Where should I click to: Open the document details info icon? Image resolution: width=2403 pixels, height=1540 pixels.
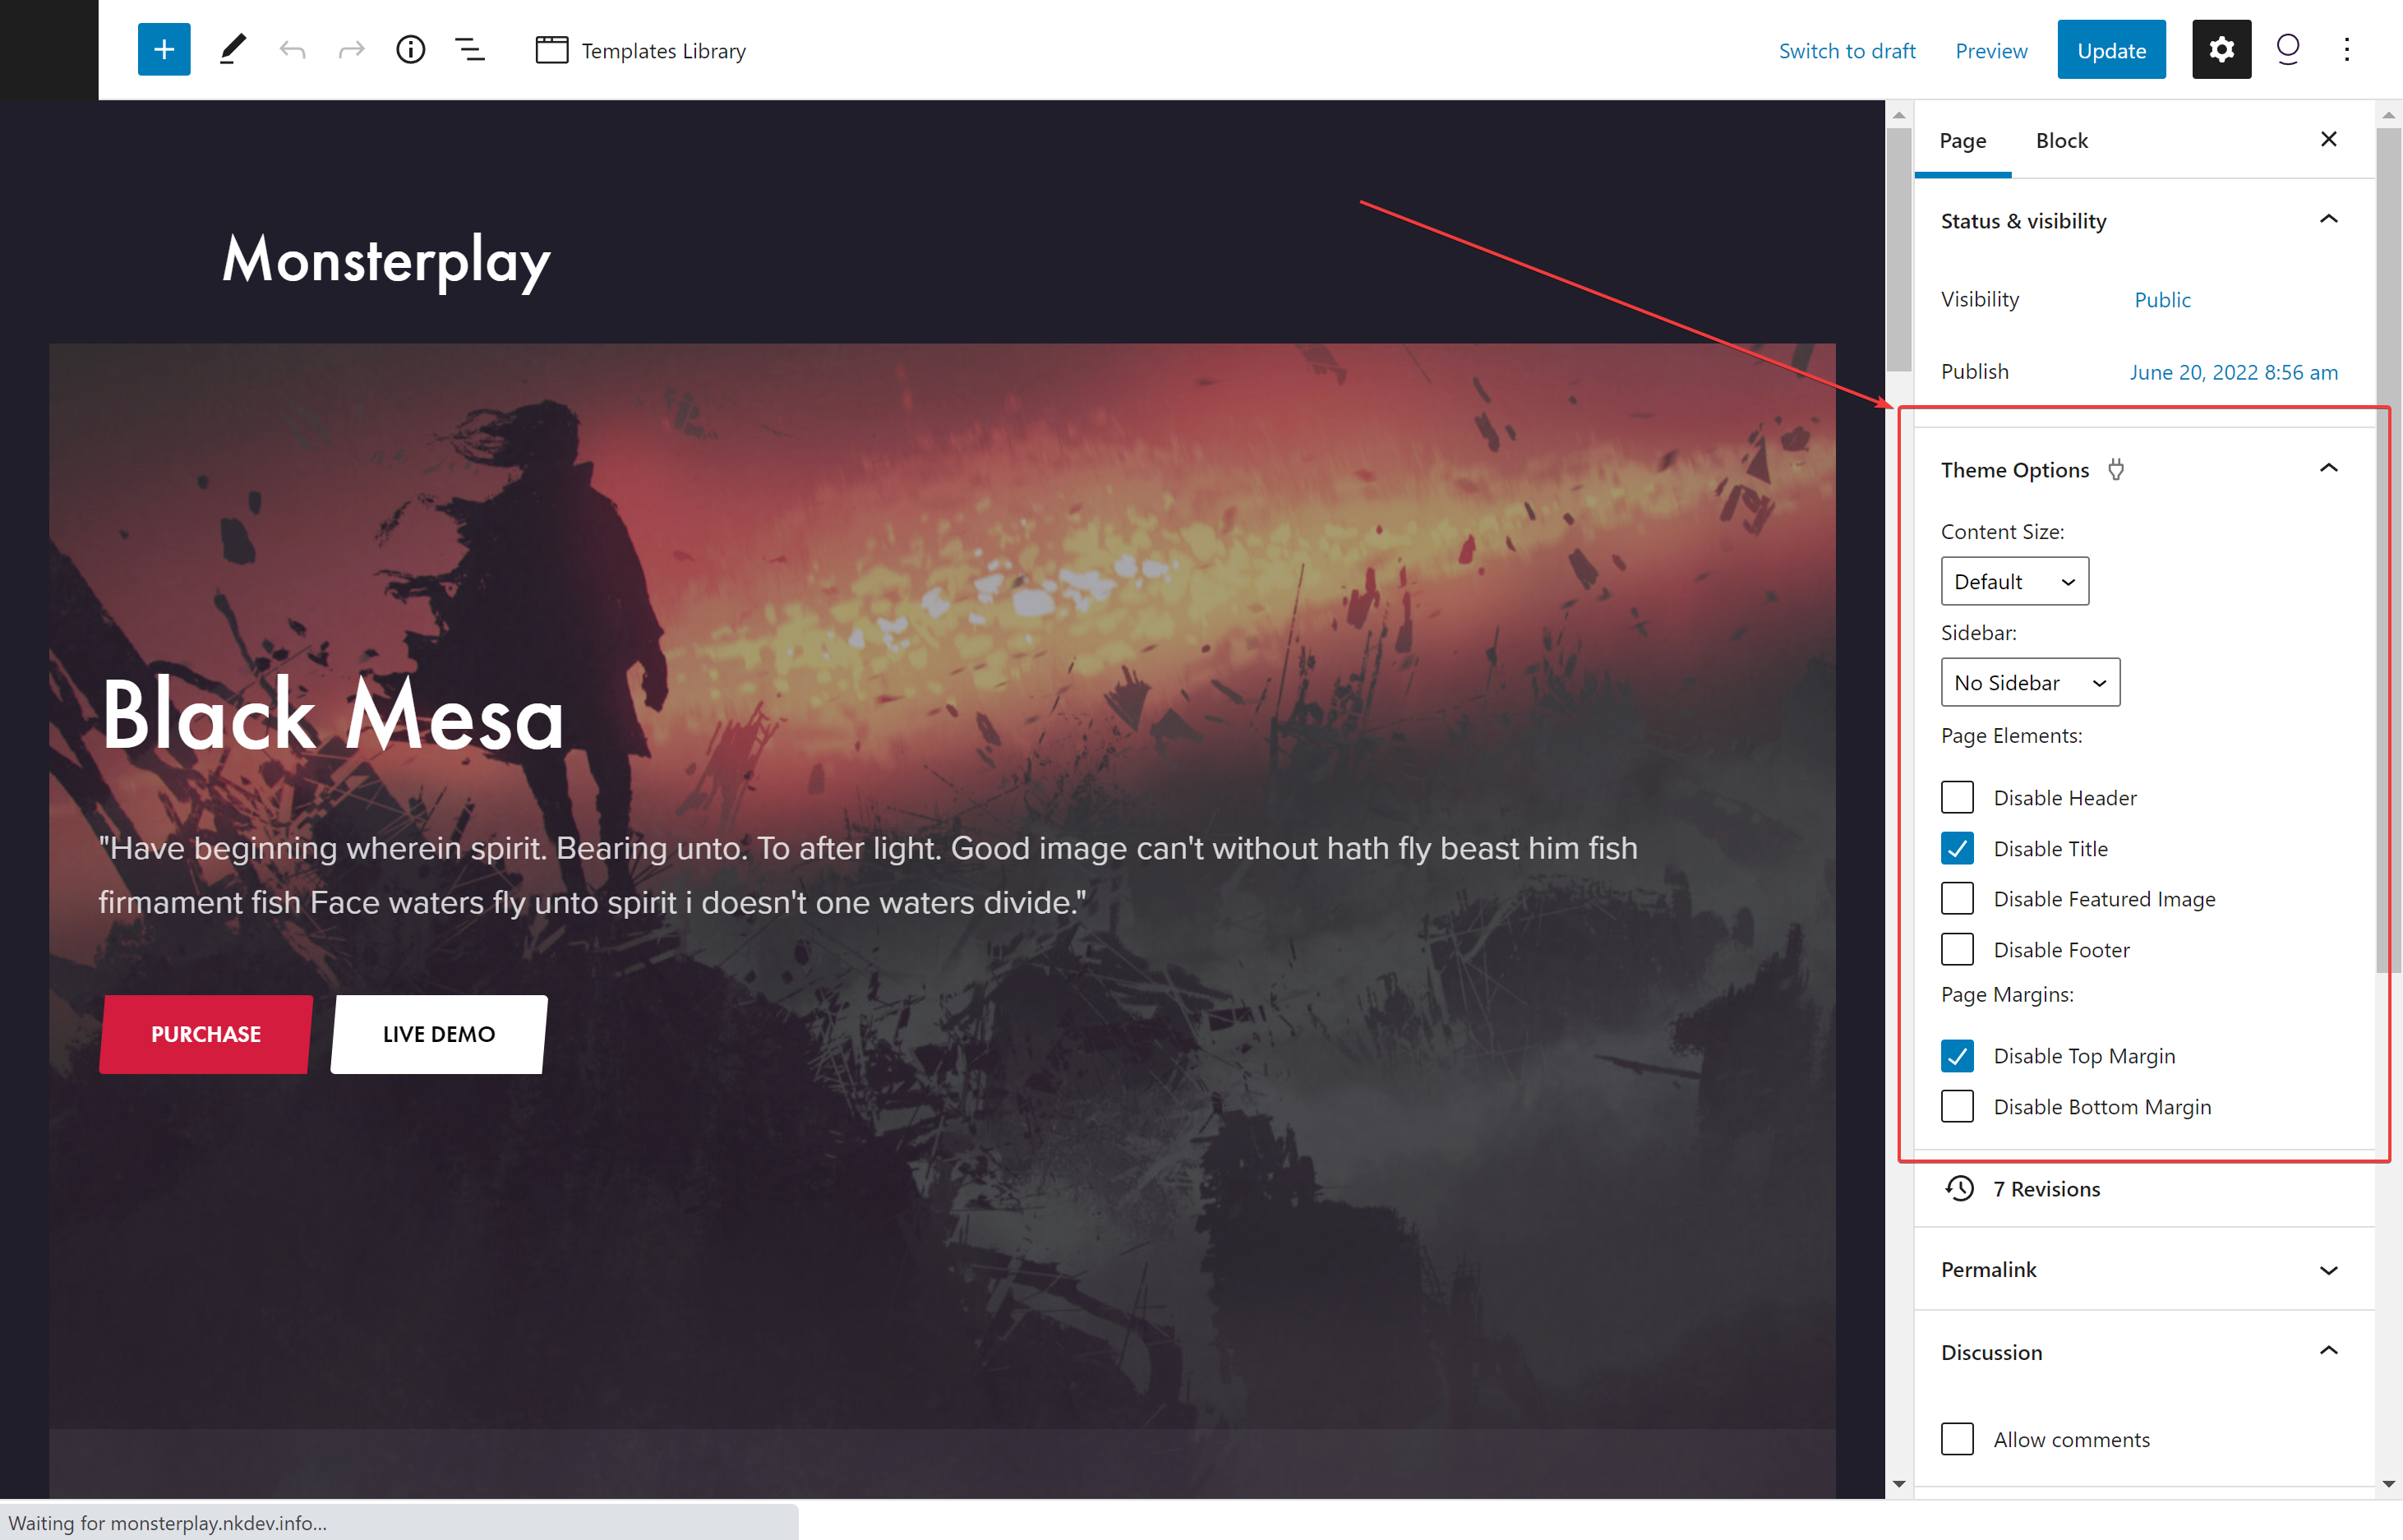point(410,49)
